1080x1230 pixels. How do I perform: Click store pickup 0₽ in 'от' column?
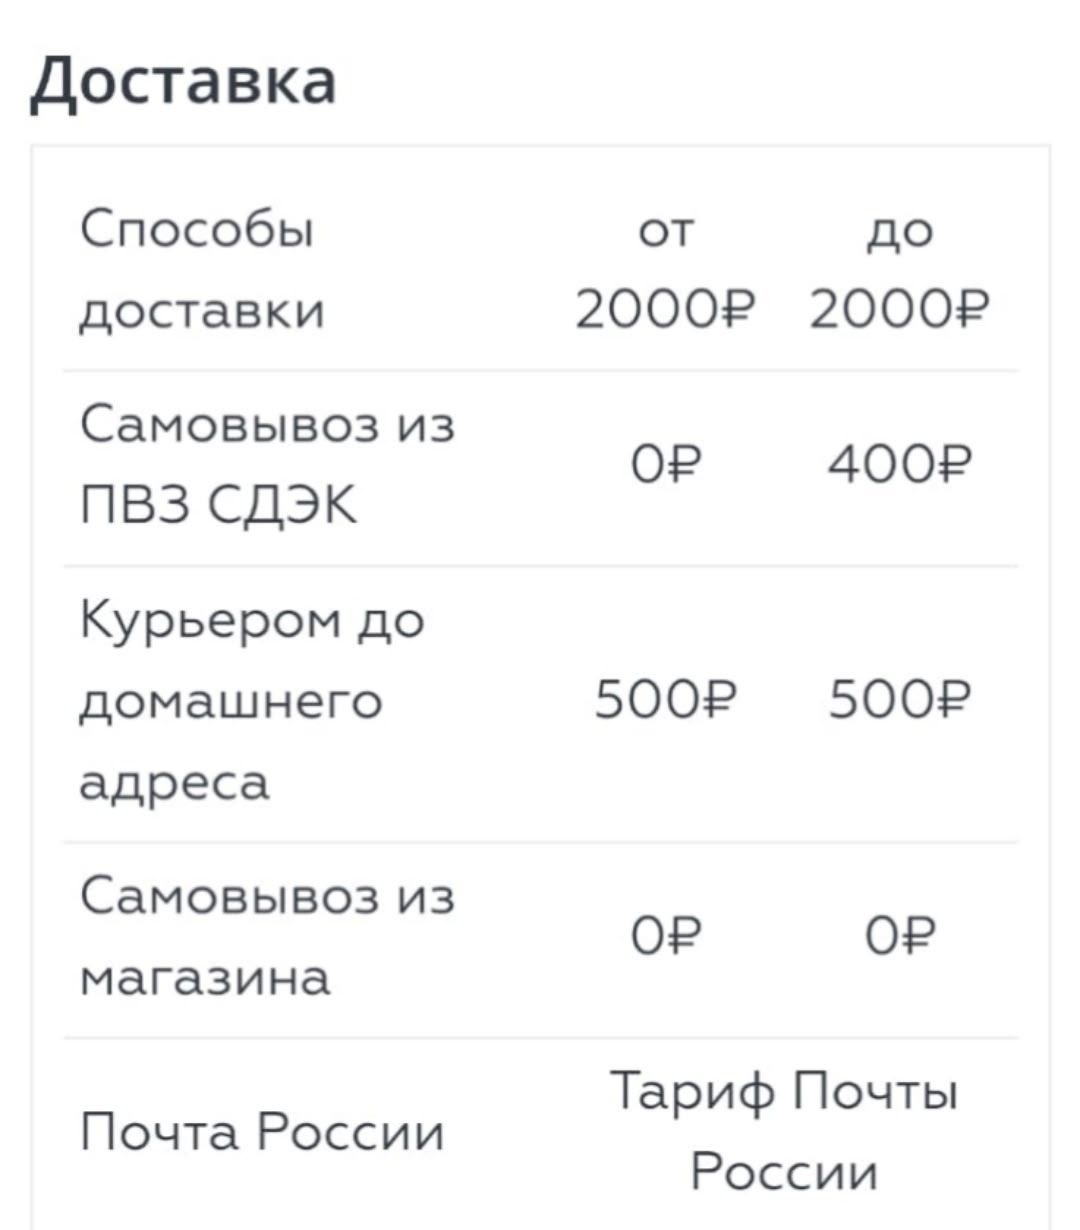pos(666,937)
